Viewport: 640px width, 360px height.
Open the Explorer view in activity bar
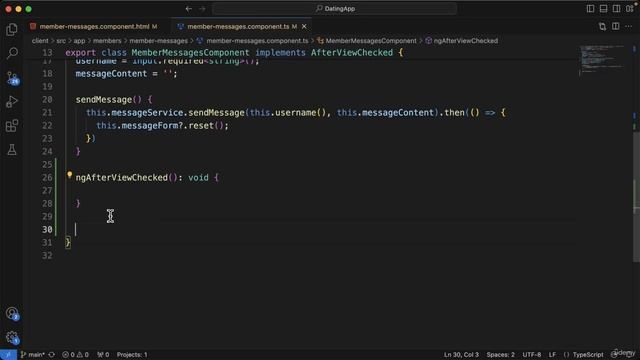point(12,29)
